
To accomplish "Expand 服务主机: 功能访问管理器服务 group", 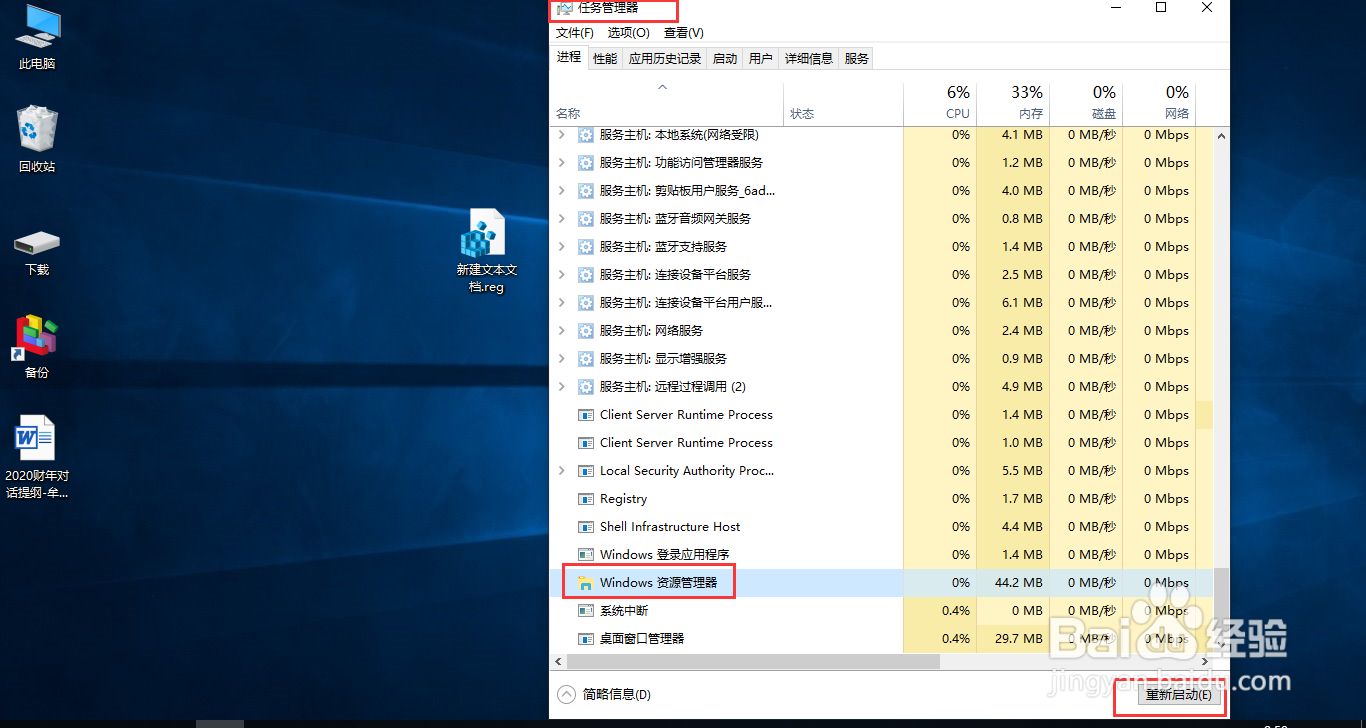I will (561, 163).
